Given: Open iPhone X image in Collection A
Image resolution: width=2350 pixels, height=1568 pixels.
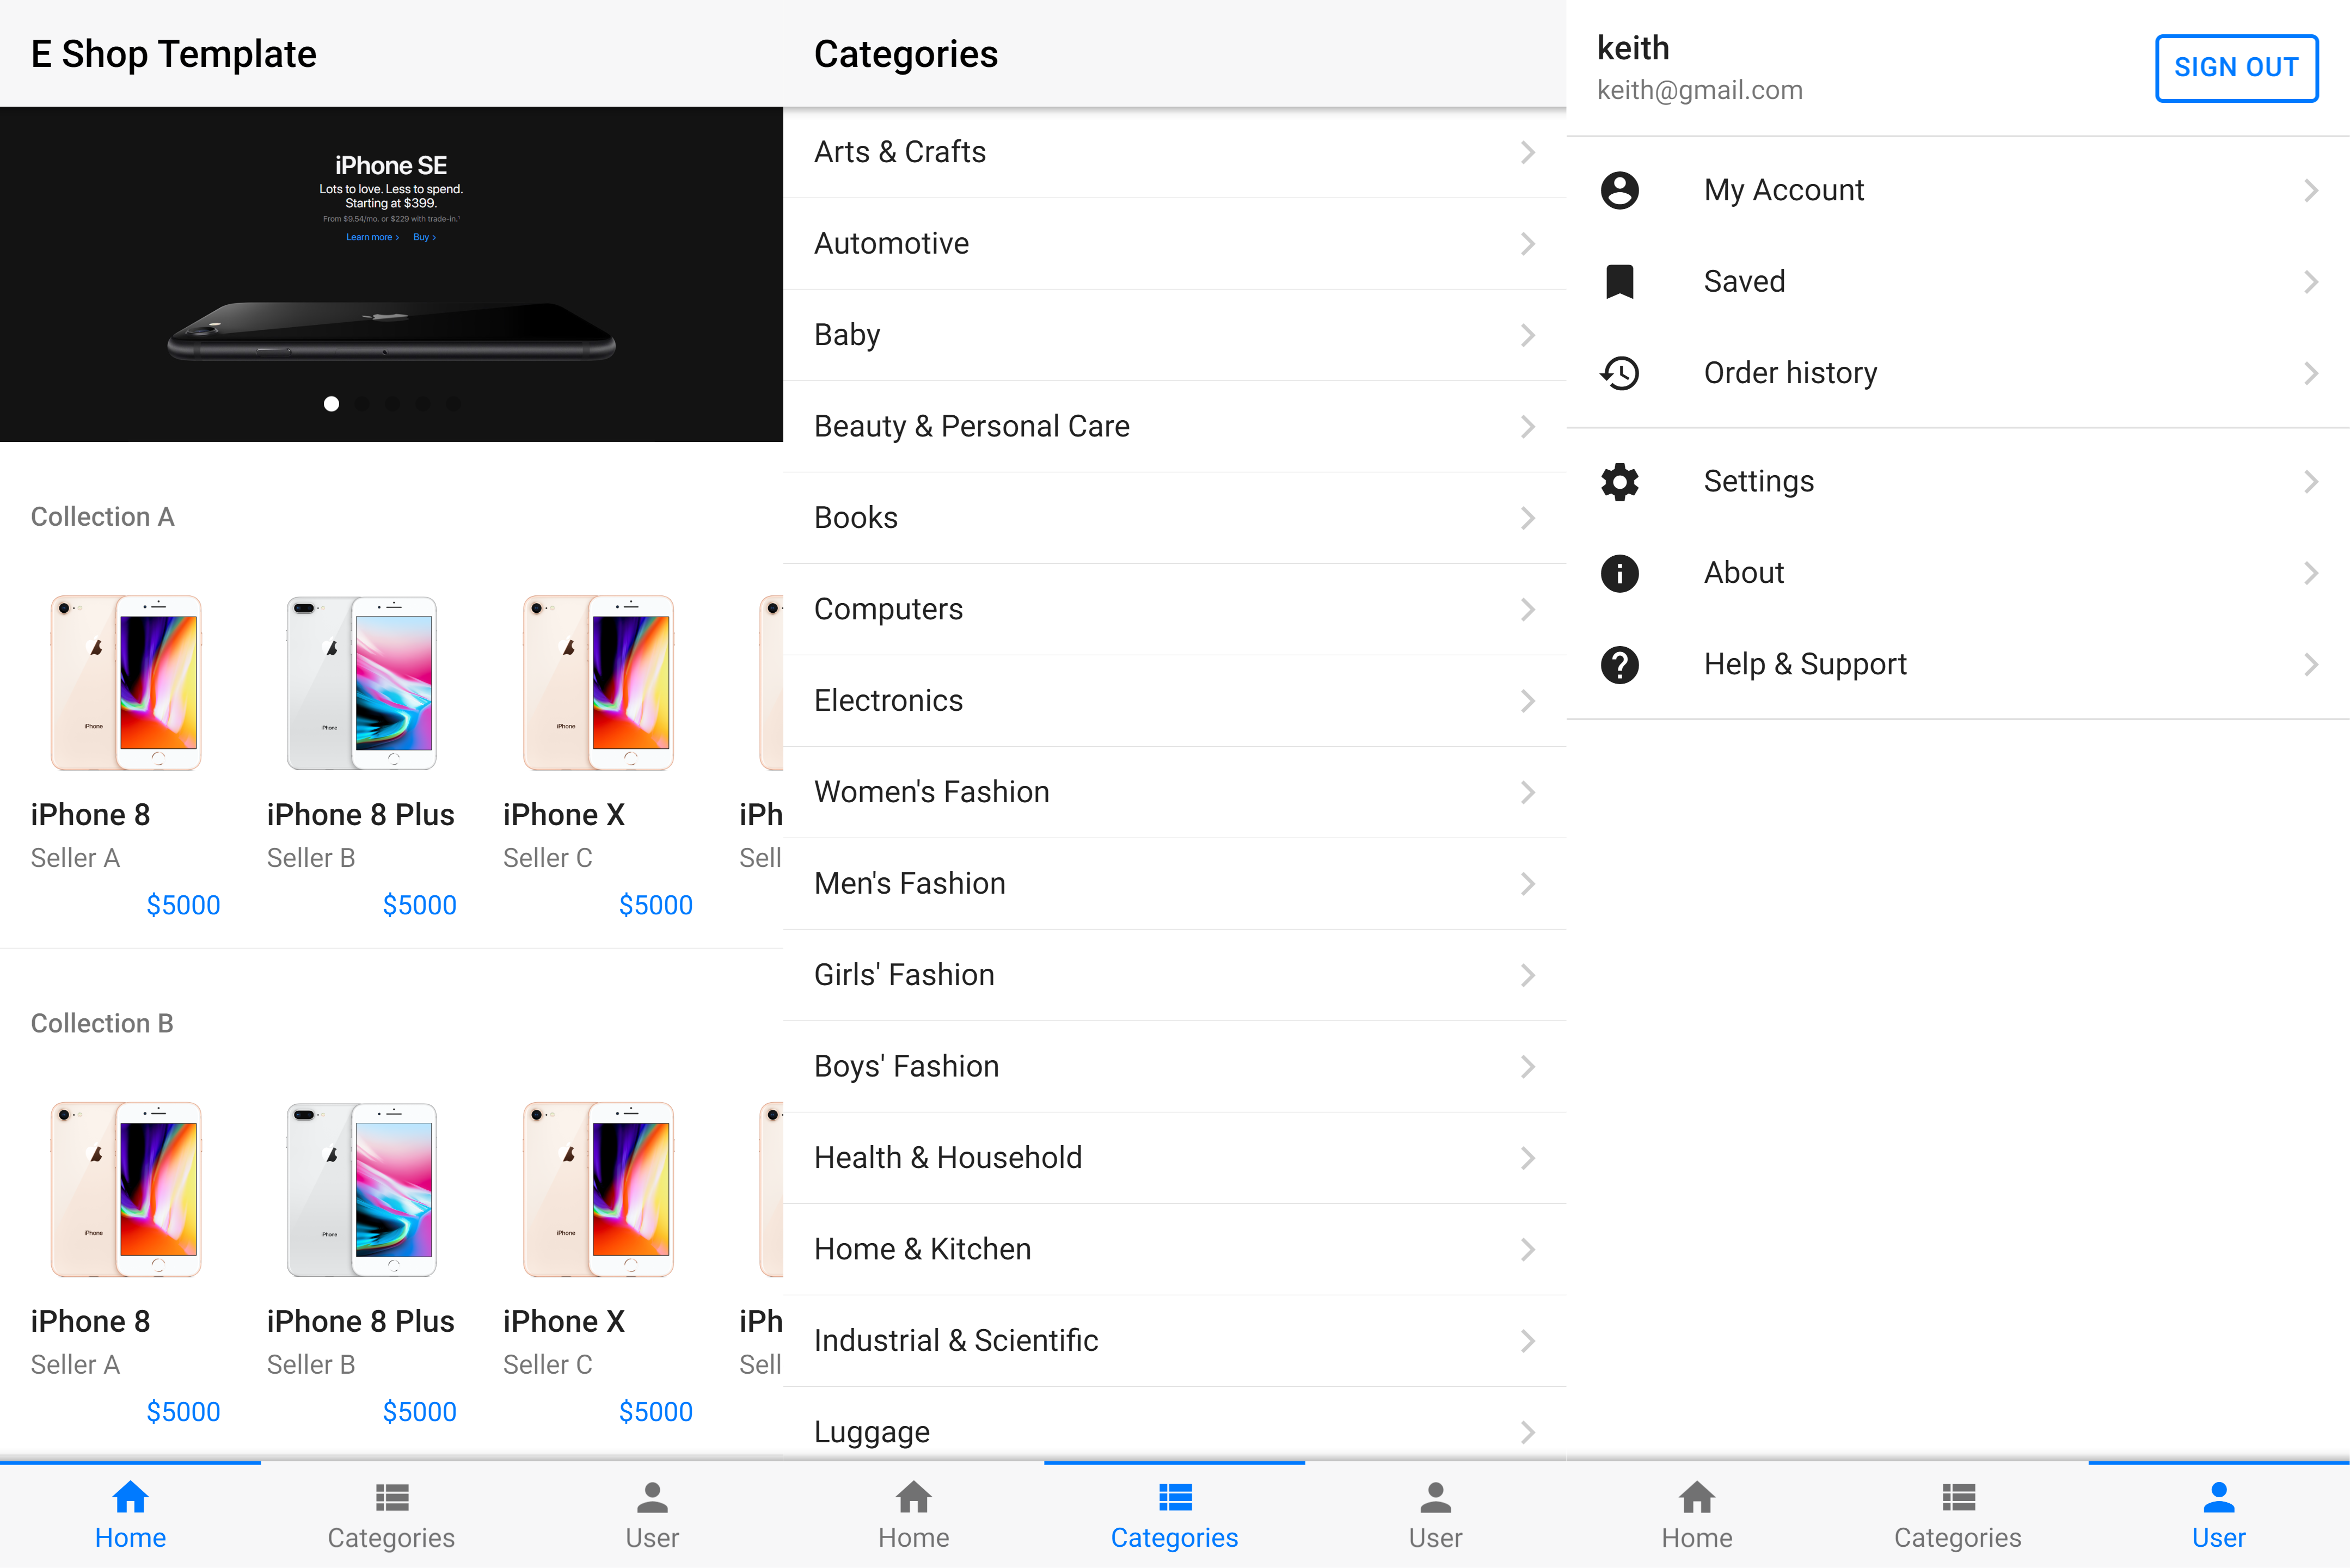Looking at the screenshot, I should tap(598, 683).
